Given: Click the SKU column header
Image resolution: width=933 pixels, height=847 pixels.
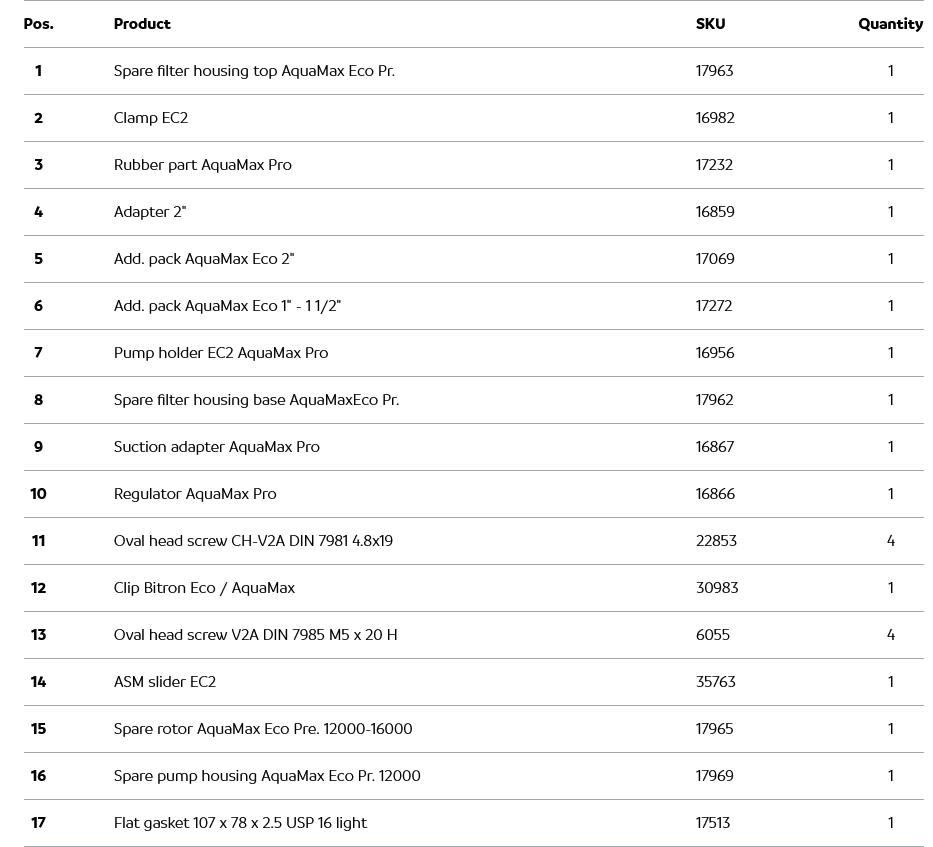Looking at the screenshot, I should pos(710,24).
